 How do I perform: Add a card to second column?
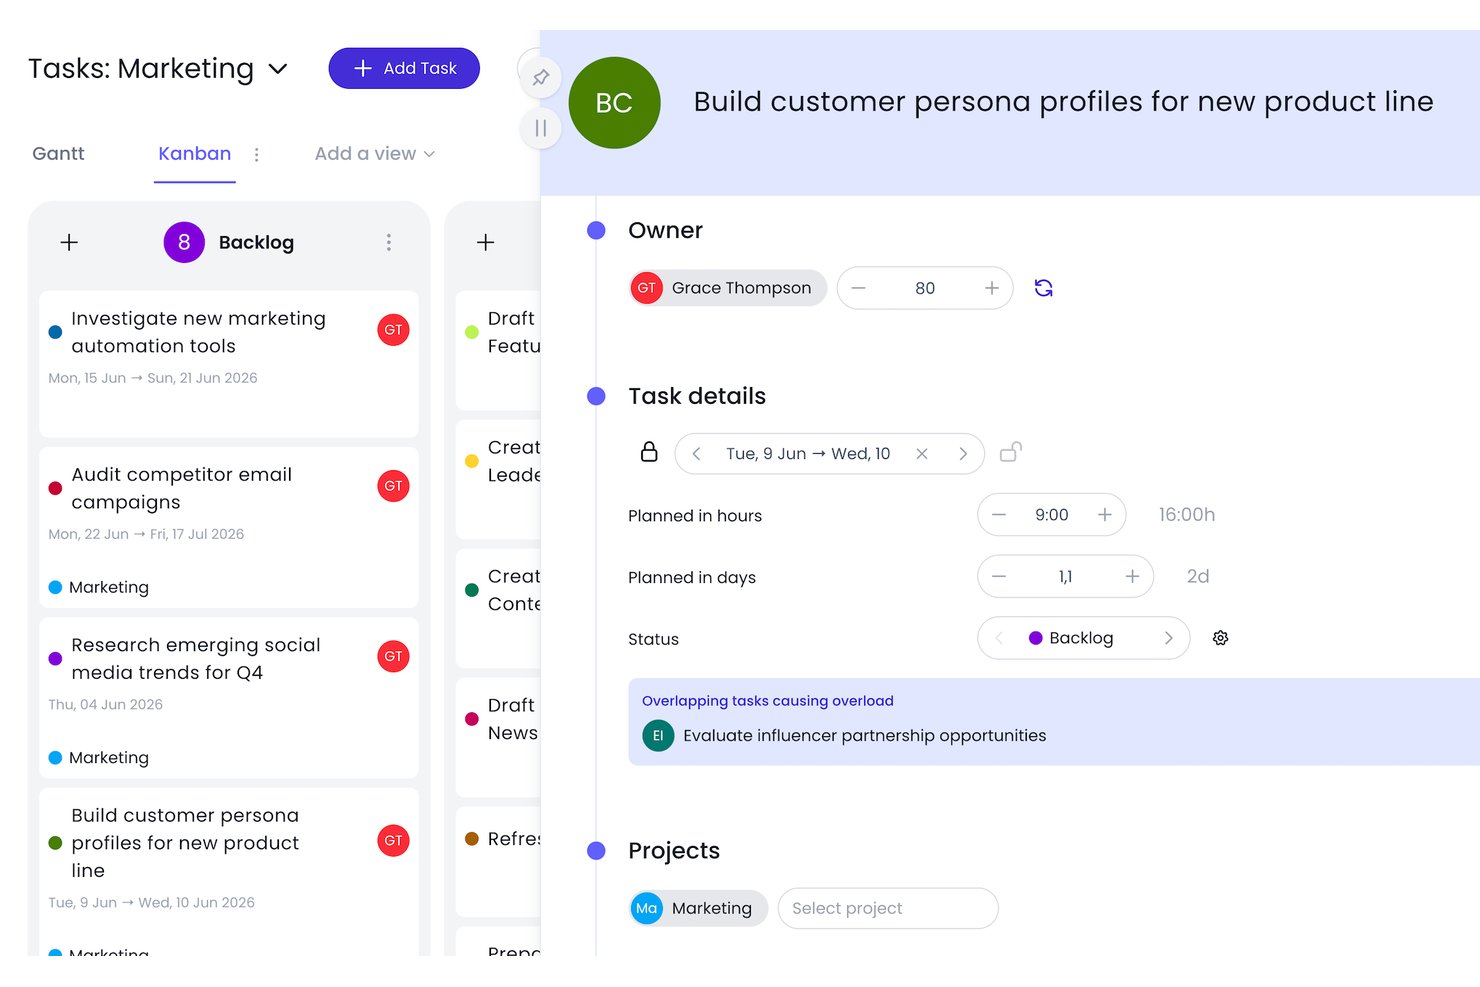coord(485,243)
